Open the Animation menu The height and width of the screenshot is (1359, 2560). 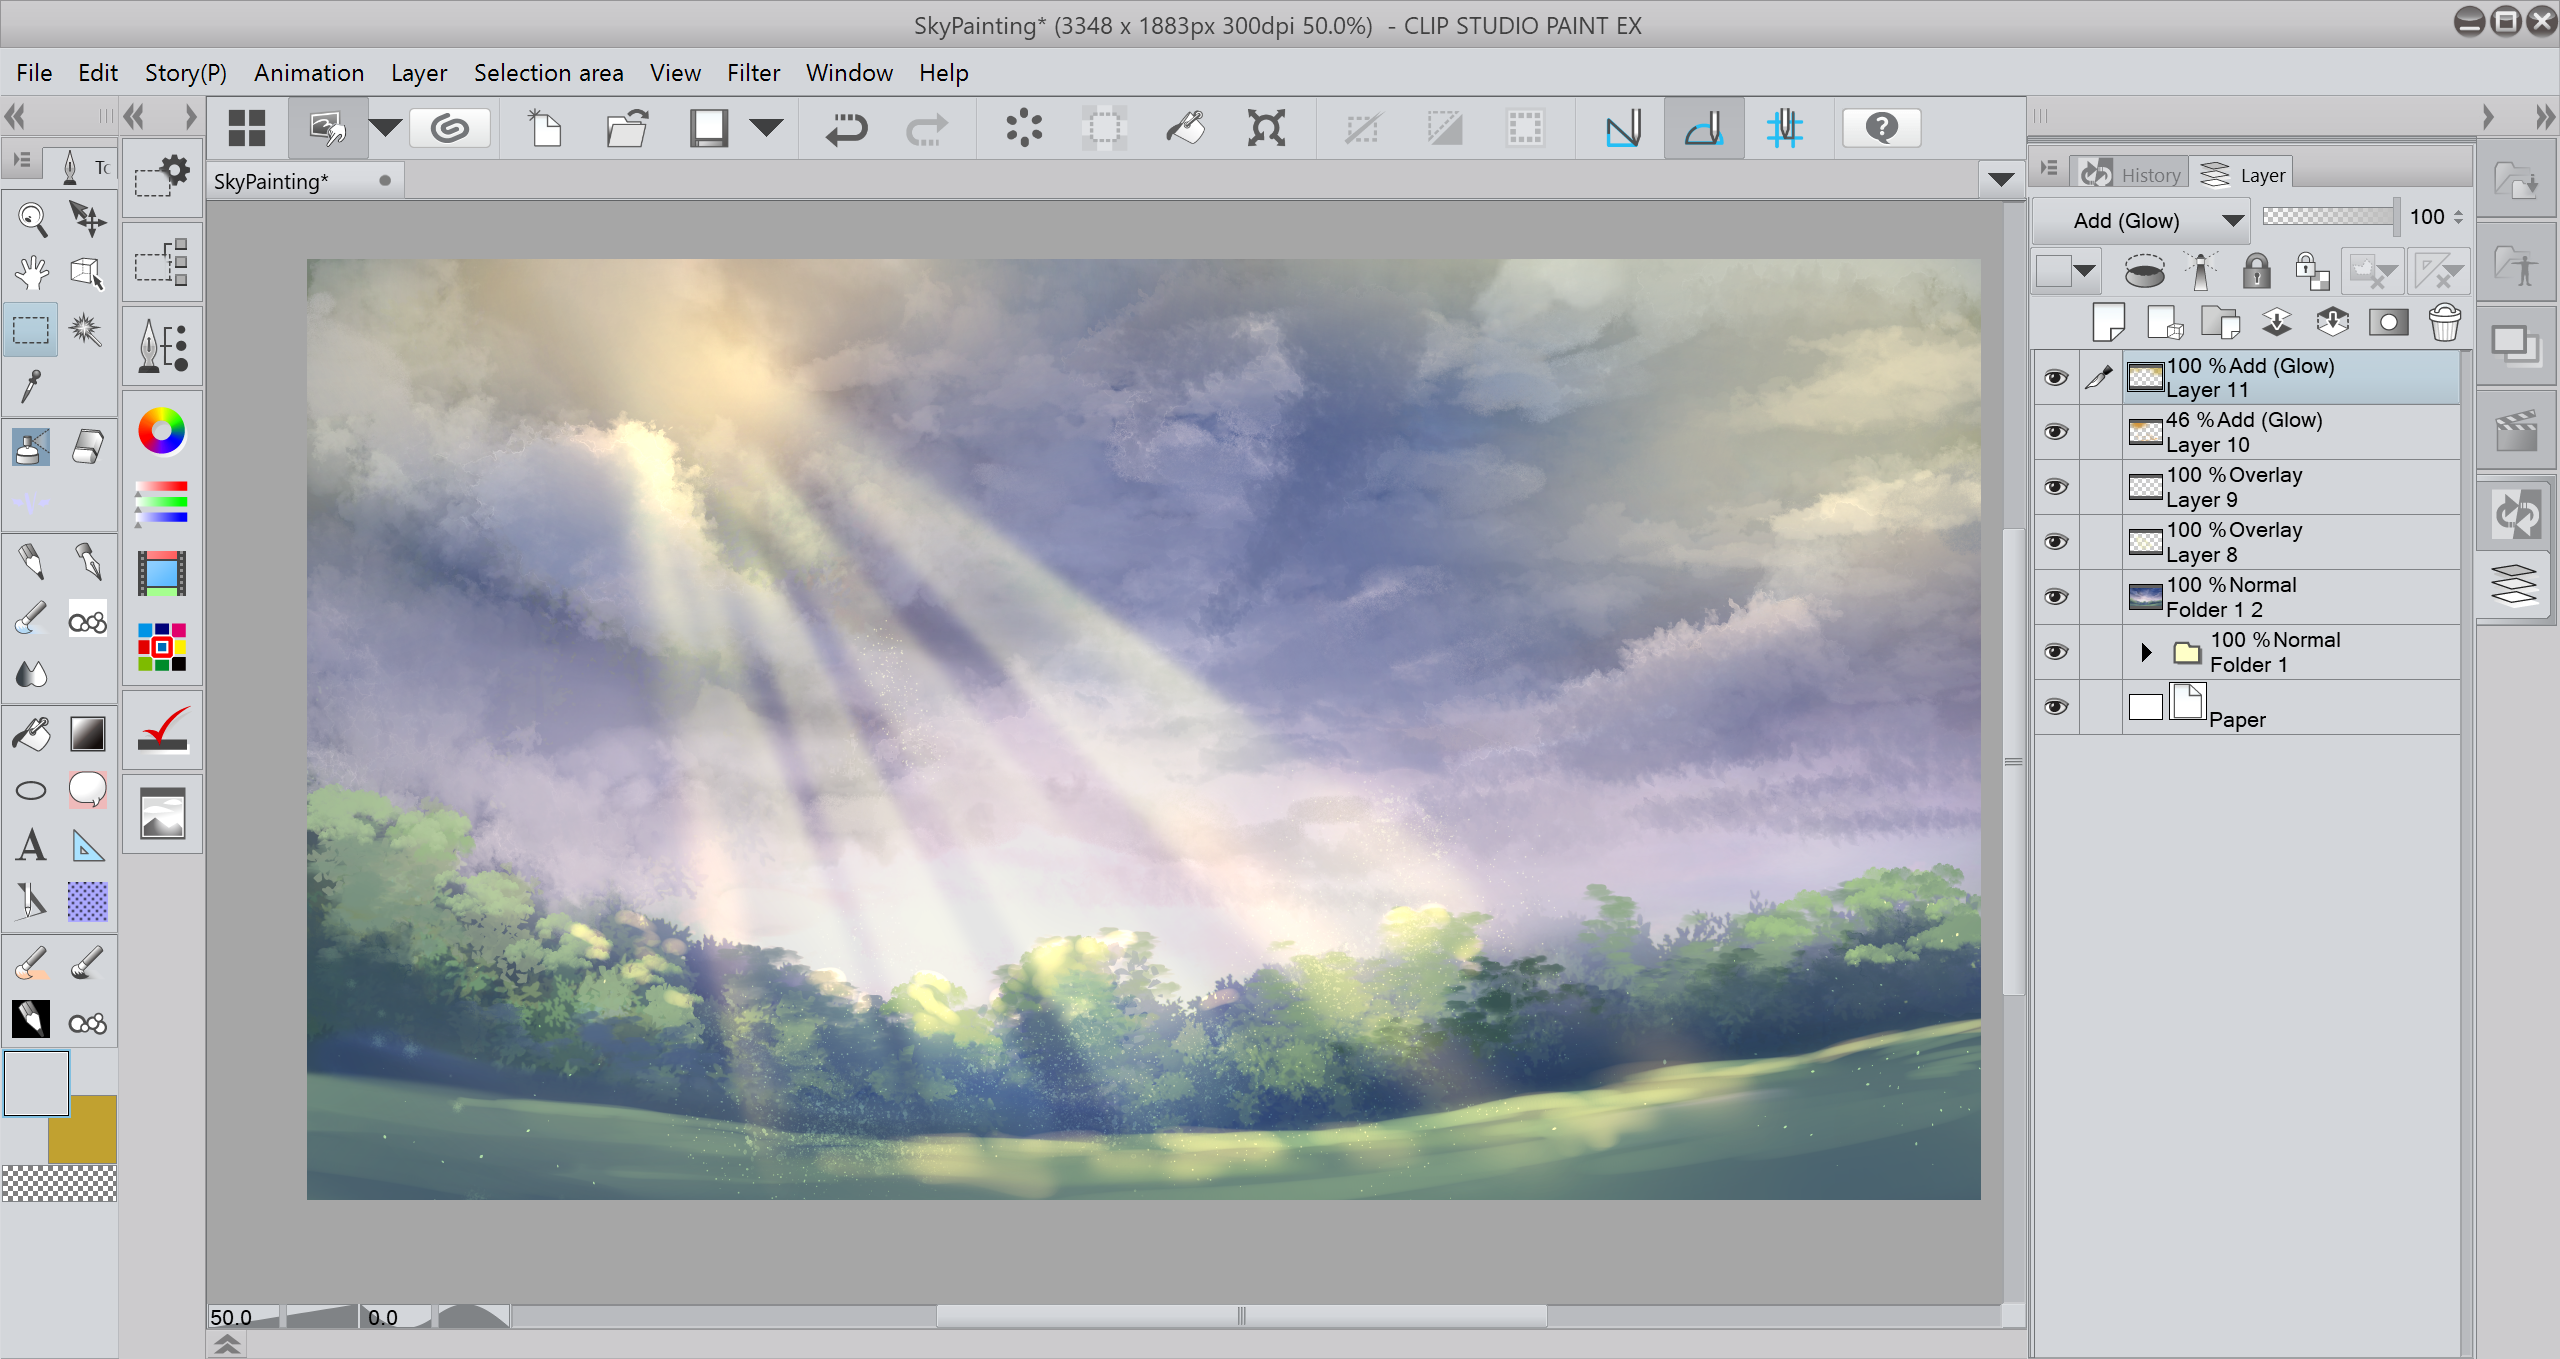point(309,73)
